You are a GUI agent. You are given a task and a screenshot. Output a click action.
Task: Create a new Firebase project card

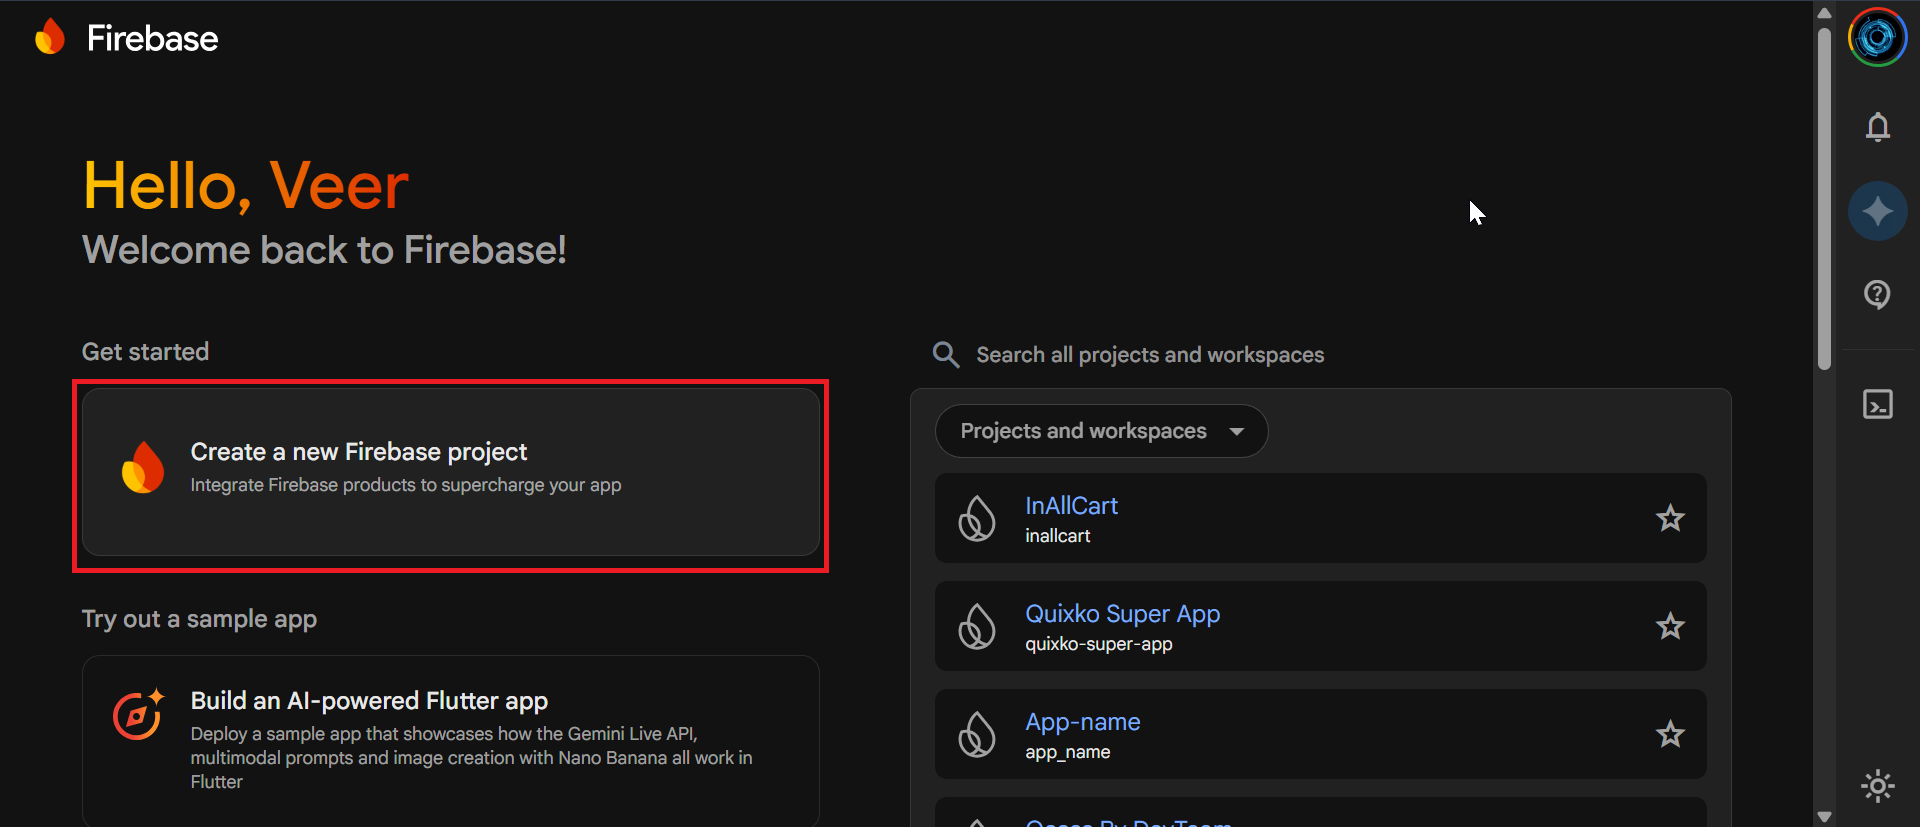point(451,472)
